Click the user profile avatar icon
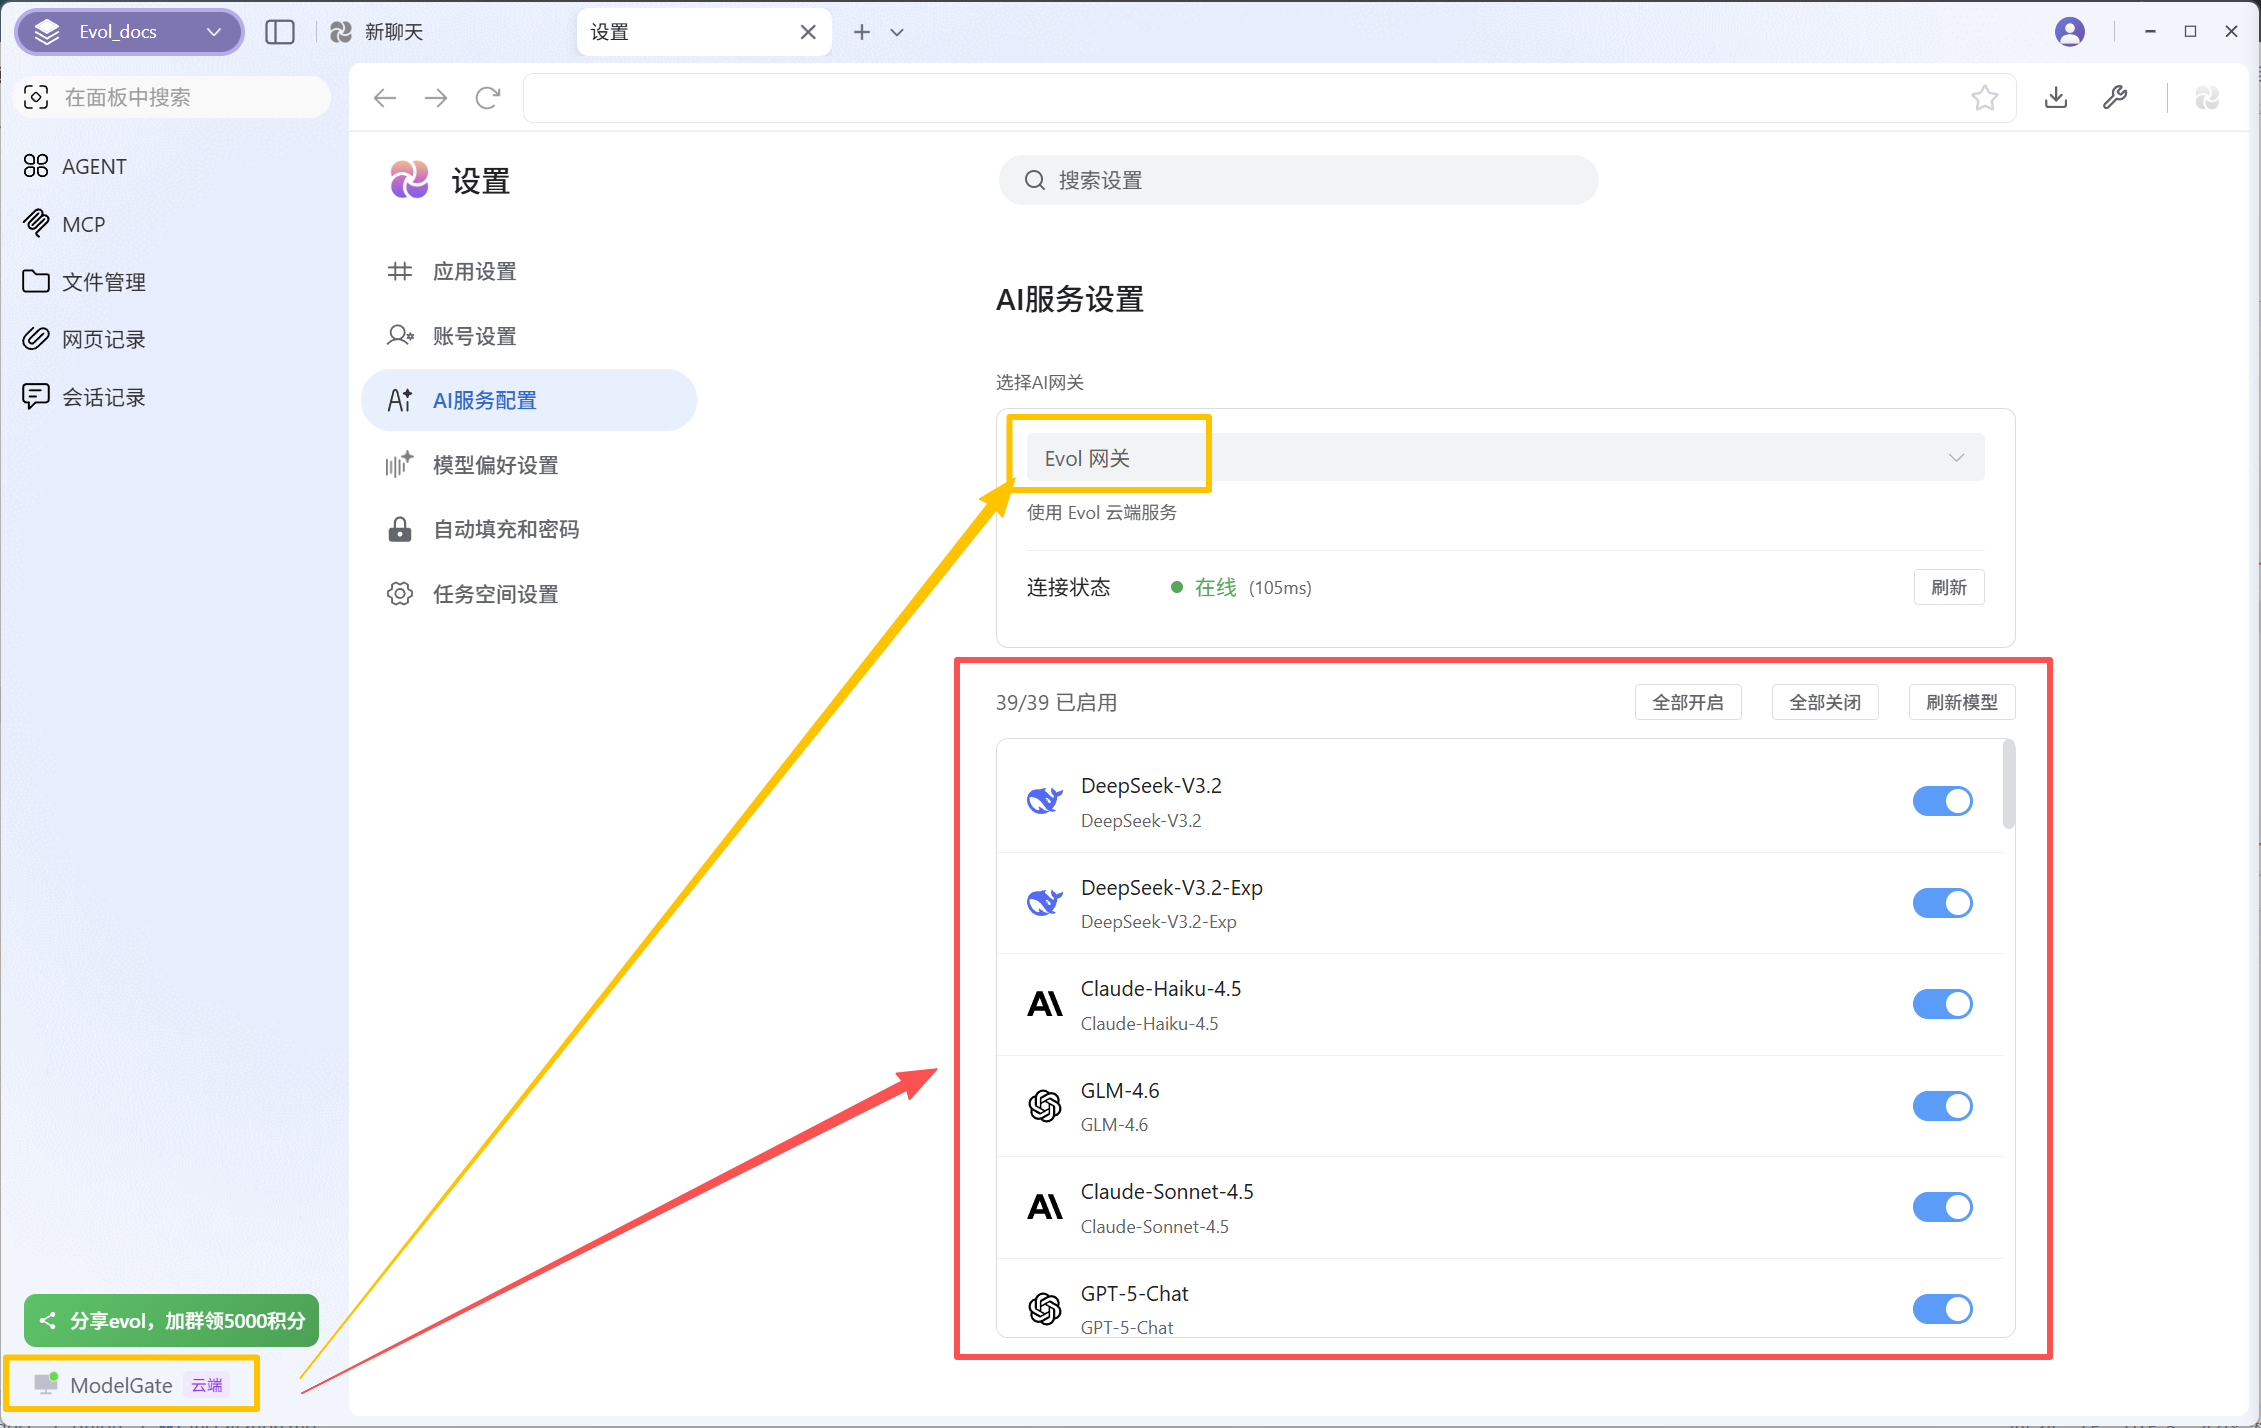The image size is (2261, 1428). tap(2069, 32)
